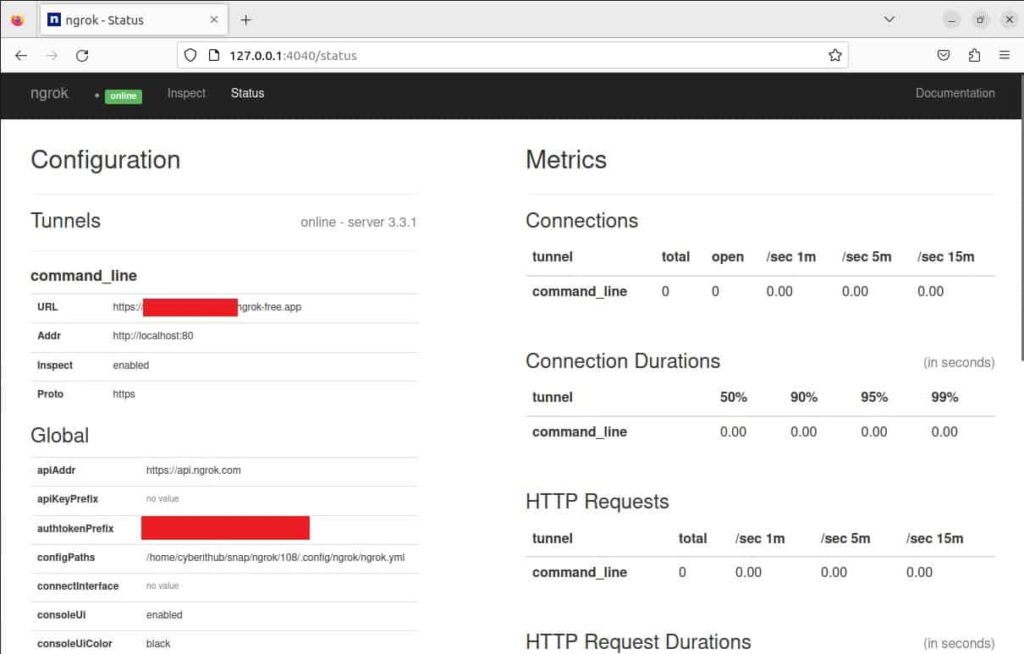This screenshot has width=1024, height=654.
Task: Reload the ngrok status page
Action: click(82, 55)
